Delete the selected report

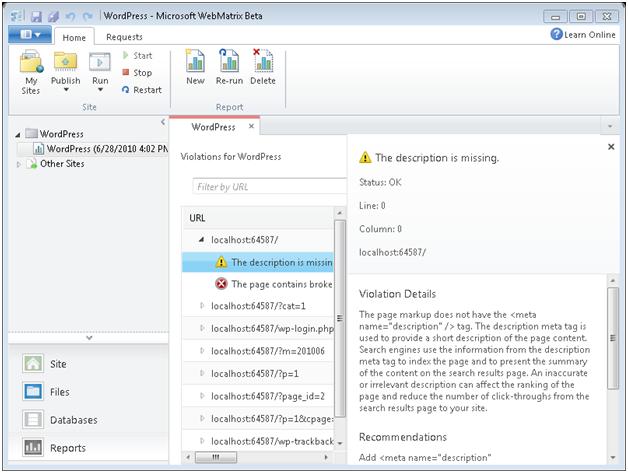tap(263, 67)
